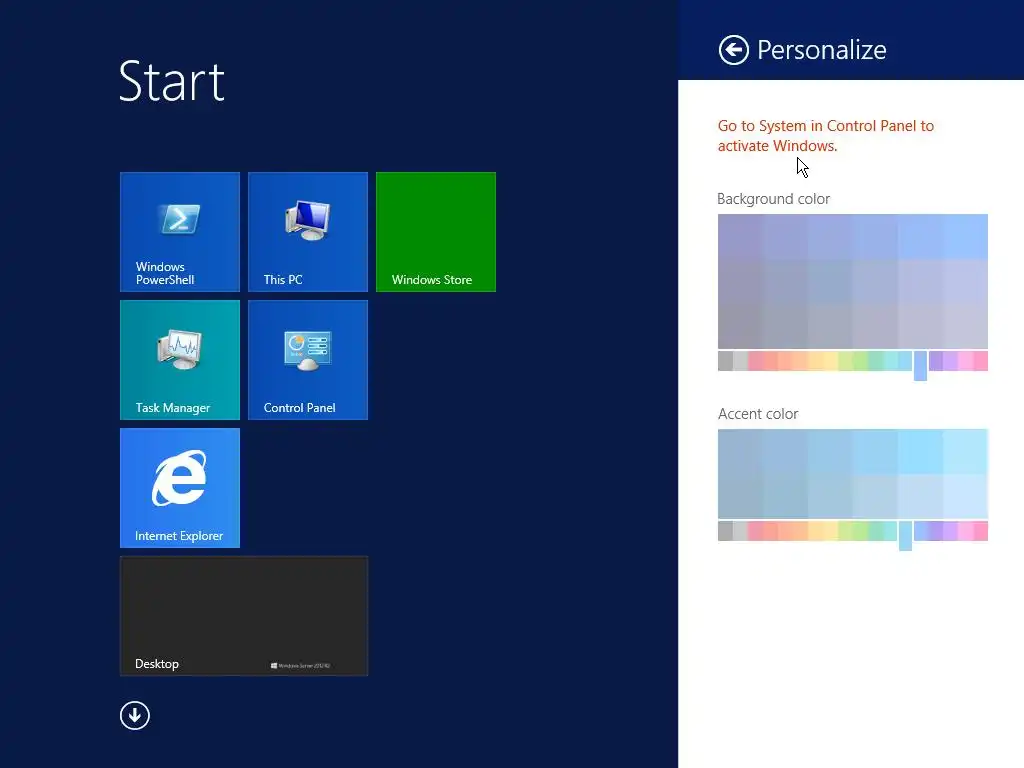The height and width of the screenshot is (768, 1024).
Task: Click the Personalize panel title
Action: (x=822, y=50)
